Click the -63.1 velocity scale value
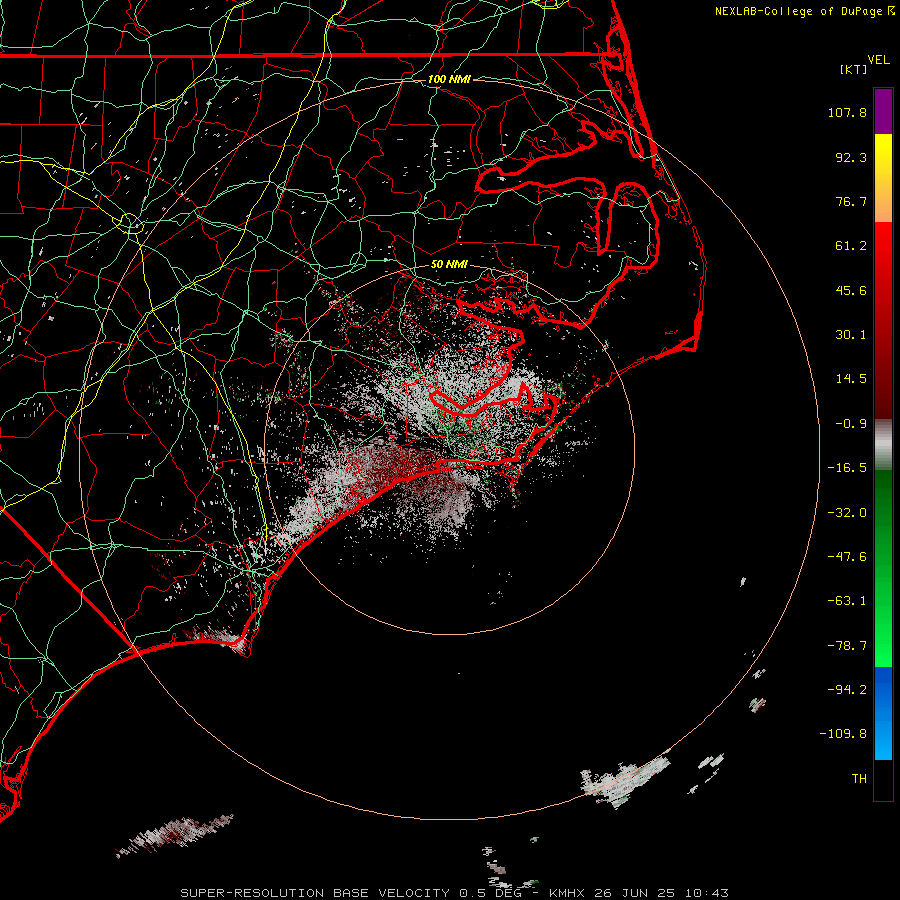This screenshot has width=900, height=900. click(847, 601)
